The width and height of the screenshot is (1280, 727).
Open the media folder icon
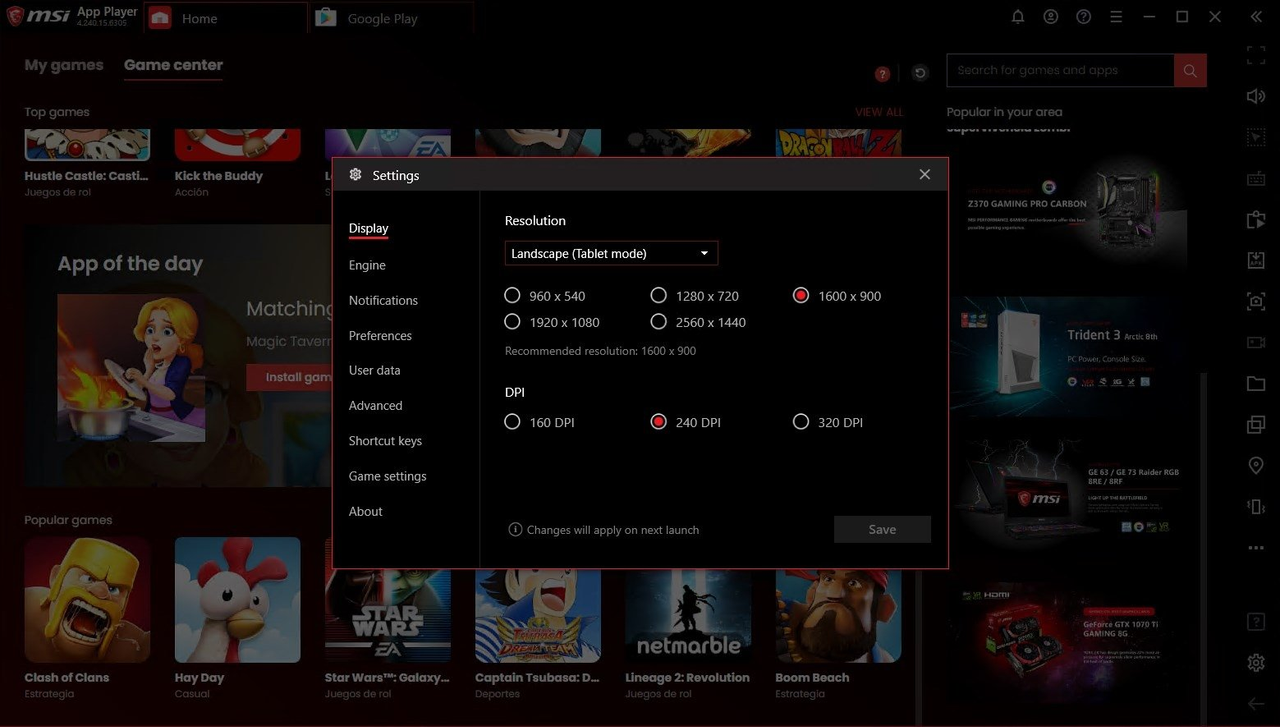pyautogui.click(x=1256, y=384)
